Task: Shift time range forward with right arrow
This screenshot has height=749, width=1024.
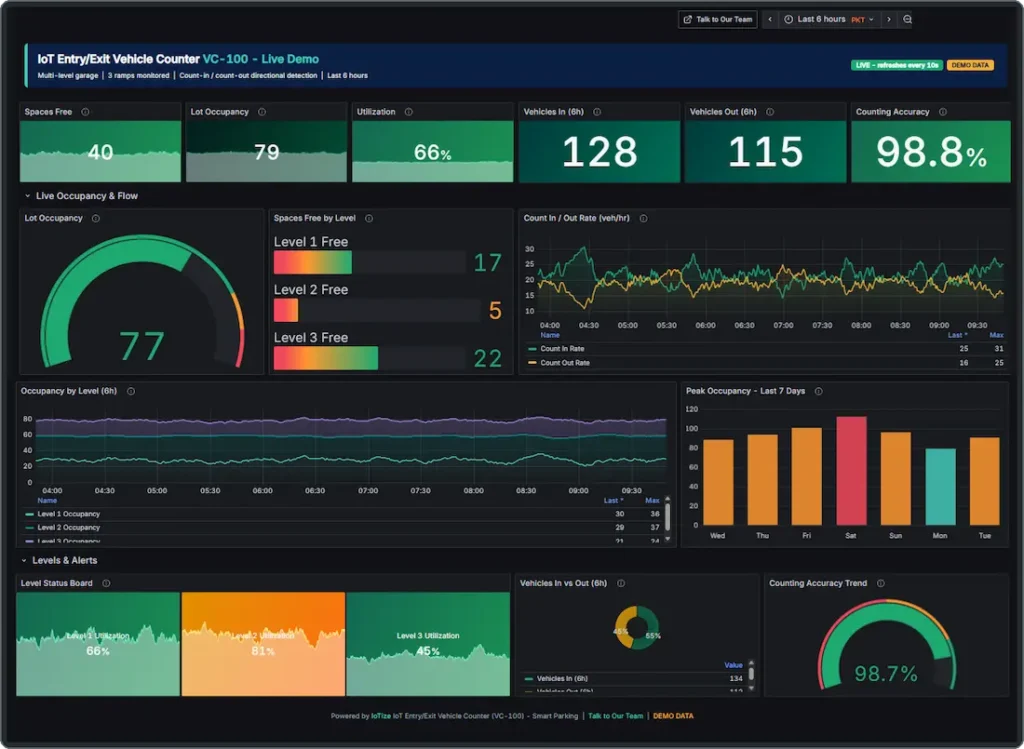Action: pyautogui.click(x=889, y=20)
